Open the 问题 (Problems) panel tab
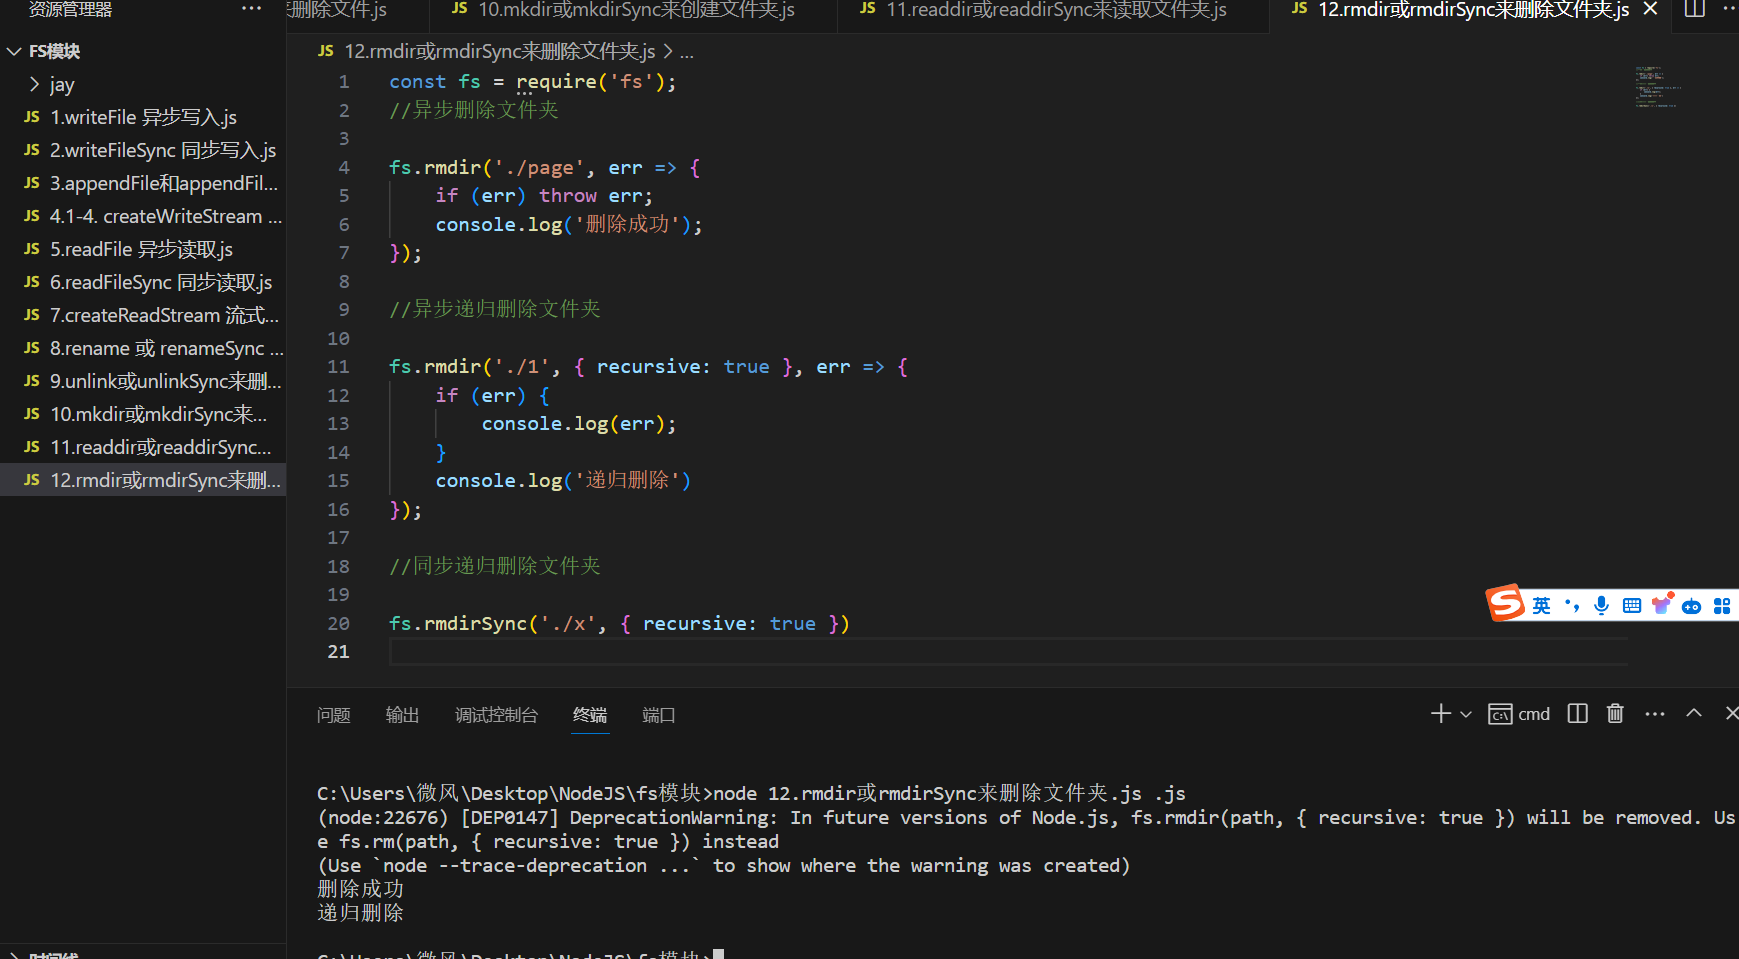 click(x=334, y=715)
